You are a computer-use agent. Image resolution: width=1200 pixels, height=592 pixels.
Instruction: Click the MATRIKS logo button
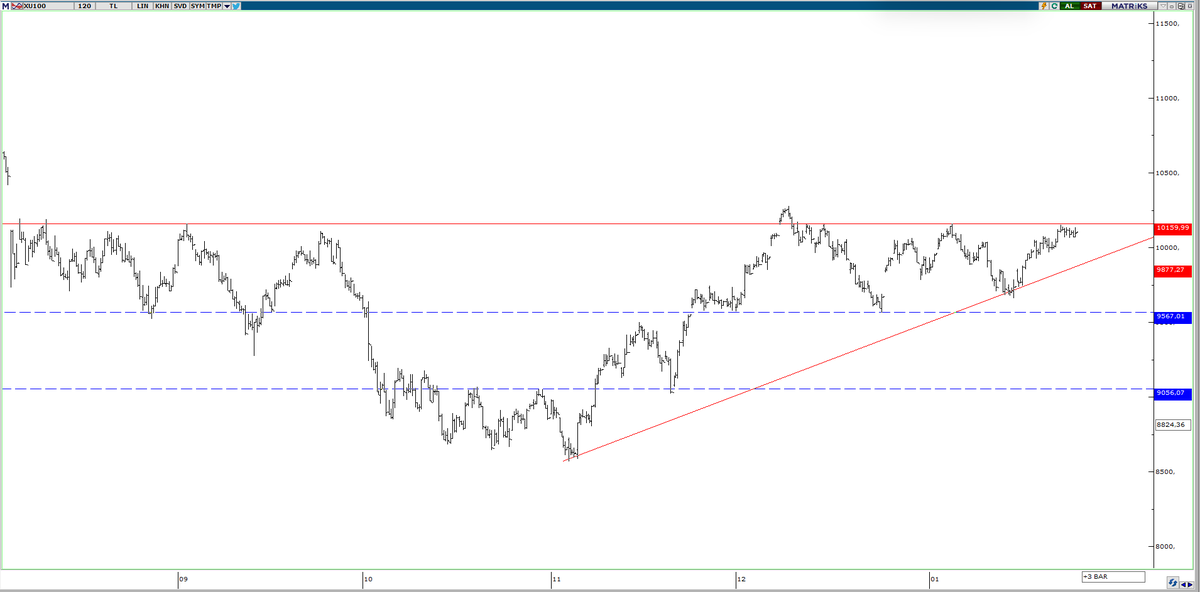pos(1129,6)
